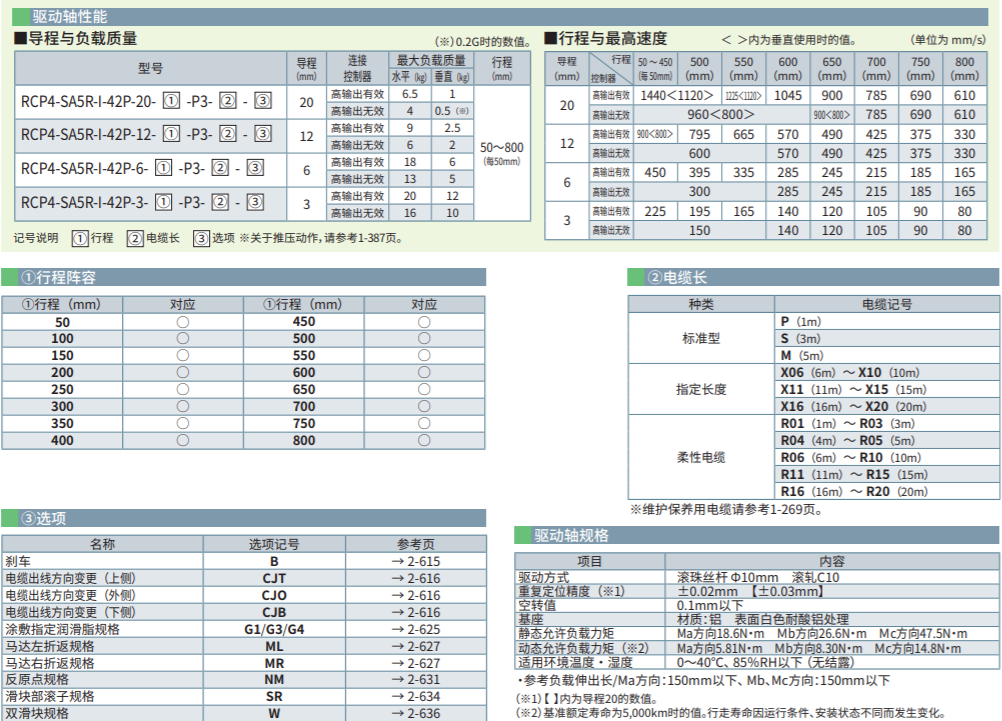Click the 0~40°C, 85%RH以下 environment value
The image size is (1002, 721).
point(765,663)
